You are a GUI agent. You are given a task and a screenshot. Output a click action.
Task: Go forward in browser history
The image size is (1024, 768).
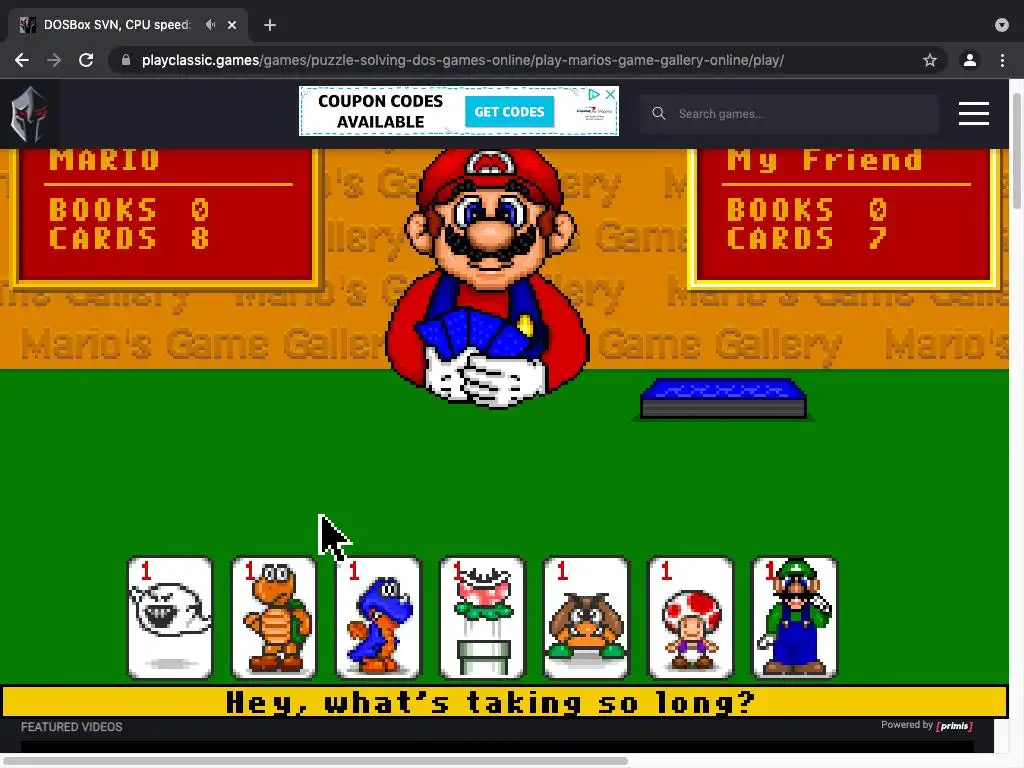(54, 60)
